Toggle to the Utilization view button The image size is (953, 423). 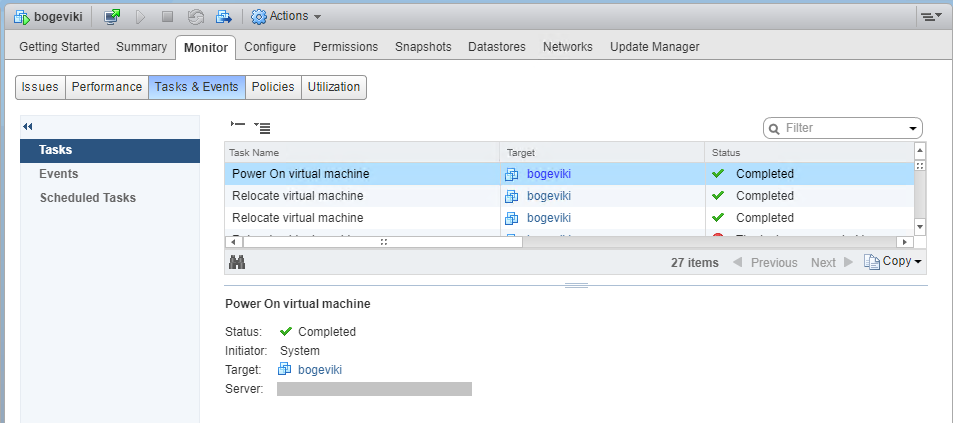coord(334,87)
